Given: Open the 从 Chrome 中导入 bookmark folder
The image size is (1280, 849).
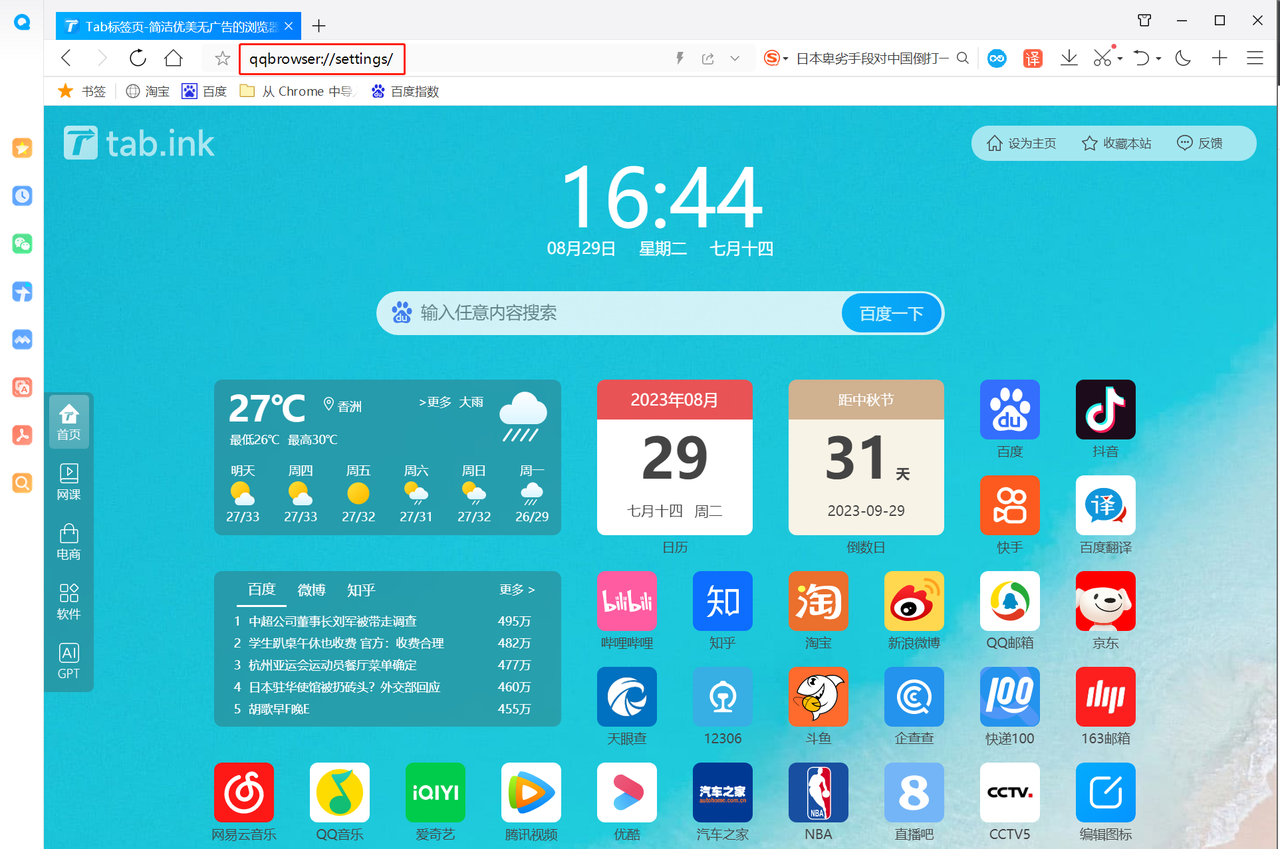Looking at the screenshot, I should click(x=298, y=91).
